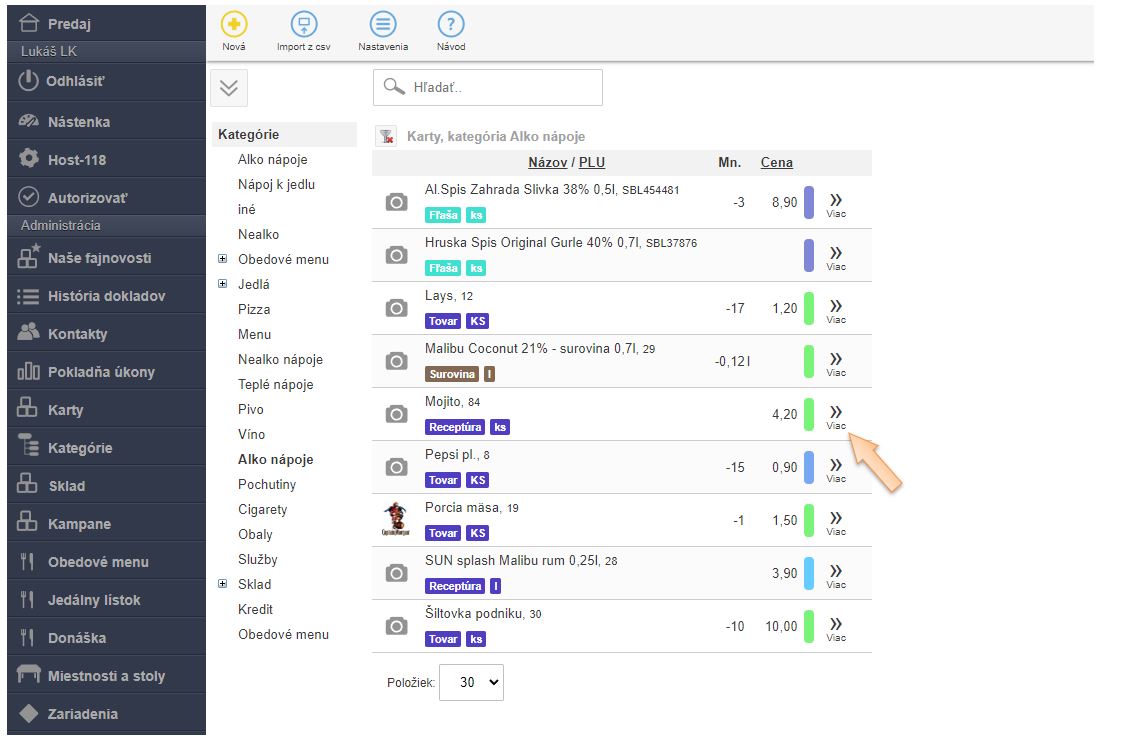The height and width of the screenshot is (742, 1122).
Task: Click Viac arrows for Mojito row
Action: tap(836, 413)
